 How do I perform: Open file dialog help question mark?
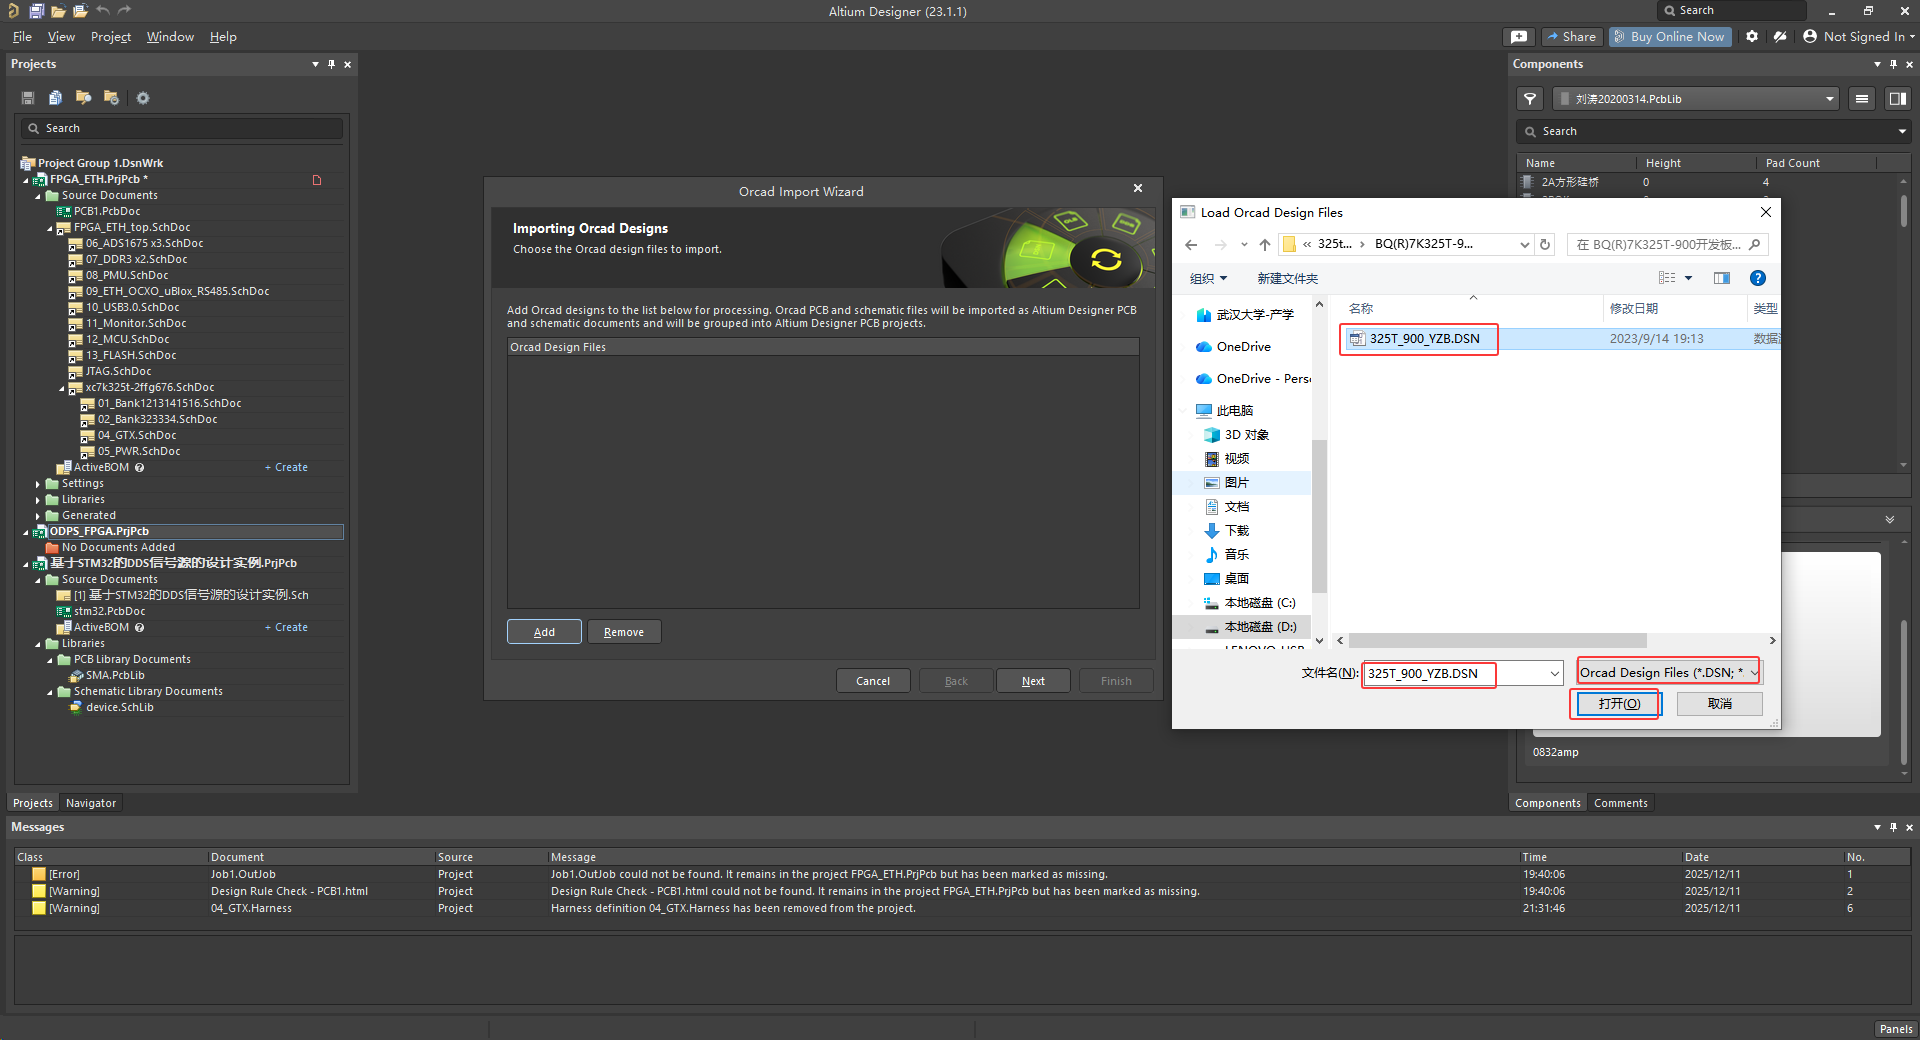coord(1758,278)
